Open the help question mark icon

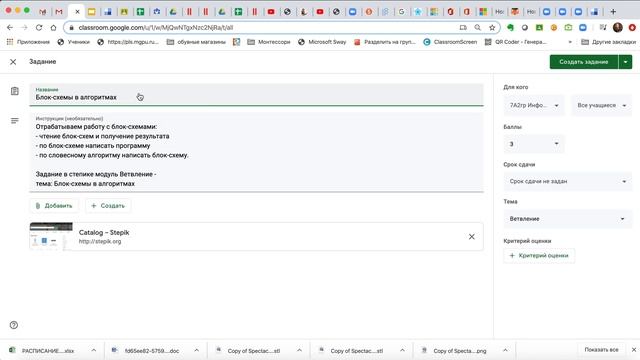coord(13,325)
